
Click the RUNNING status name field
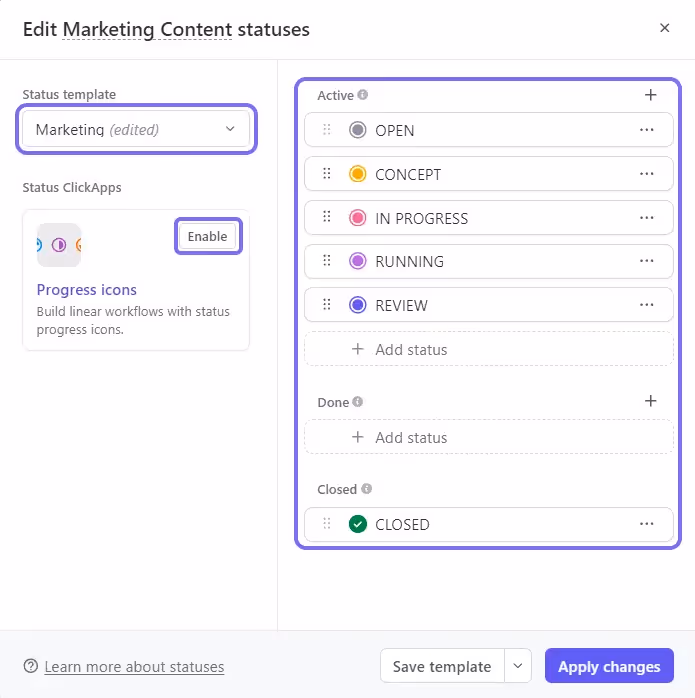click(409, 262)
